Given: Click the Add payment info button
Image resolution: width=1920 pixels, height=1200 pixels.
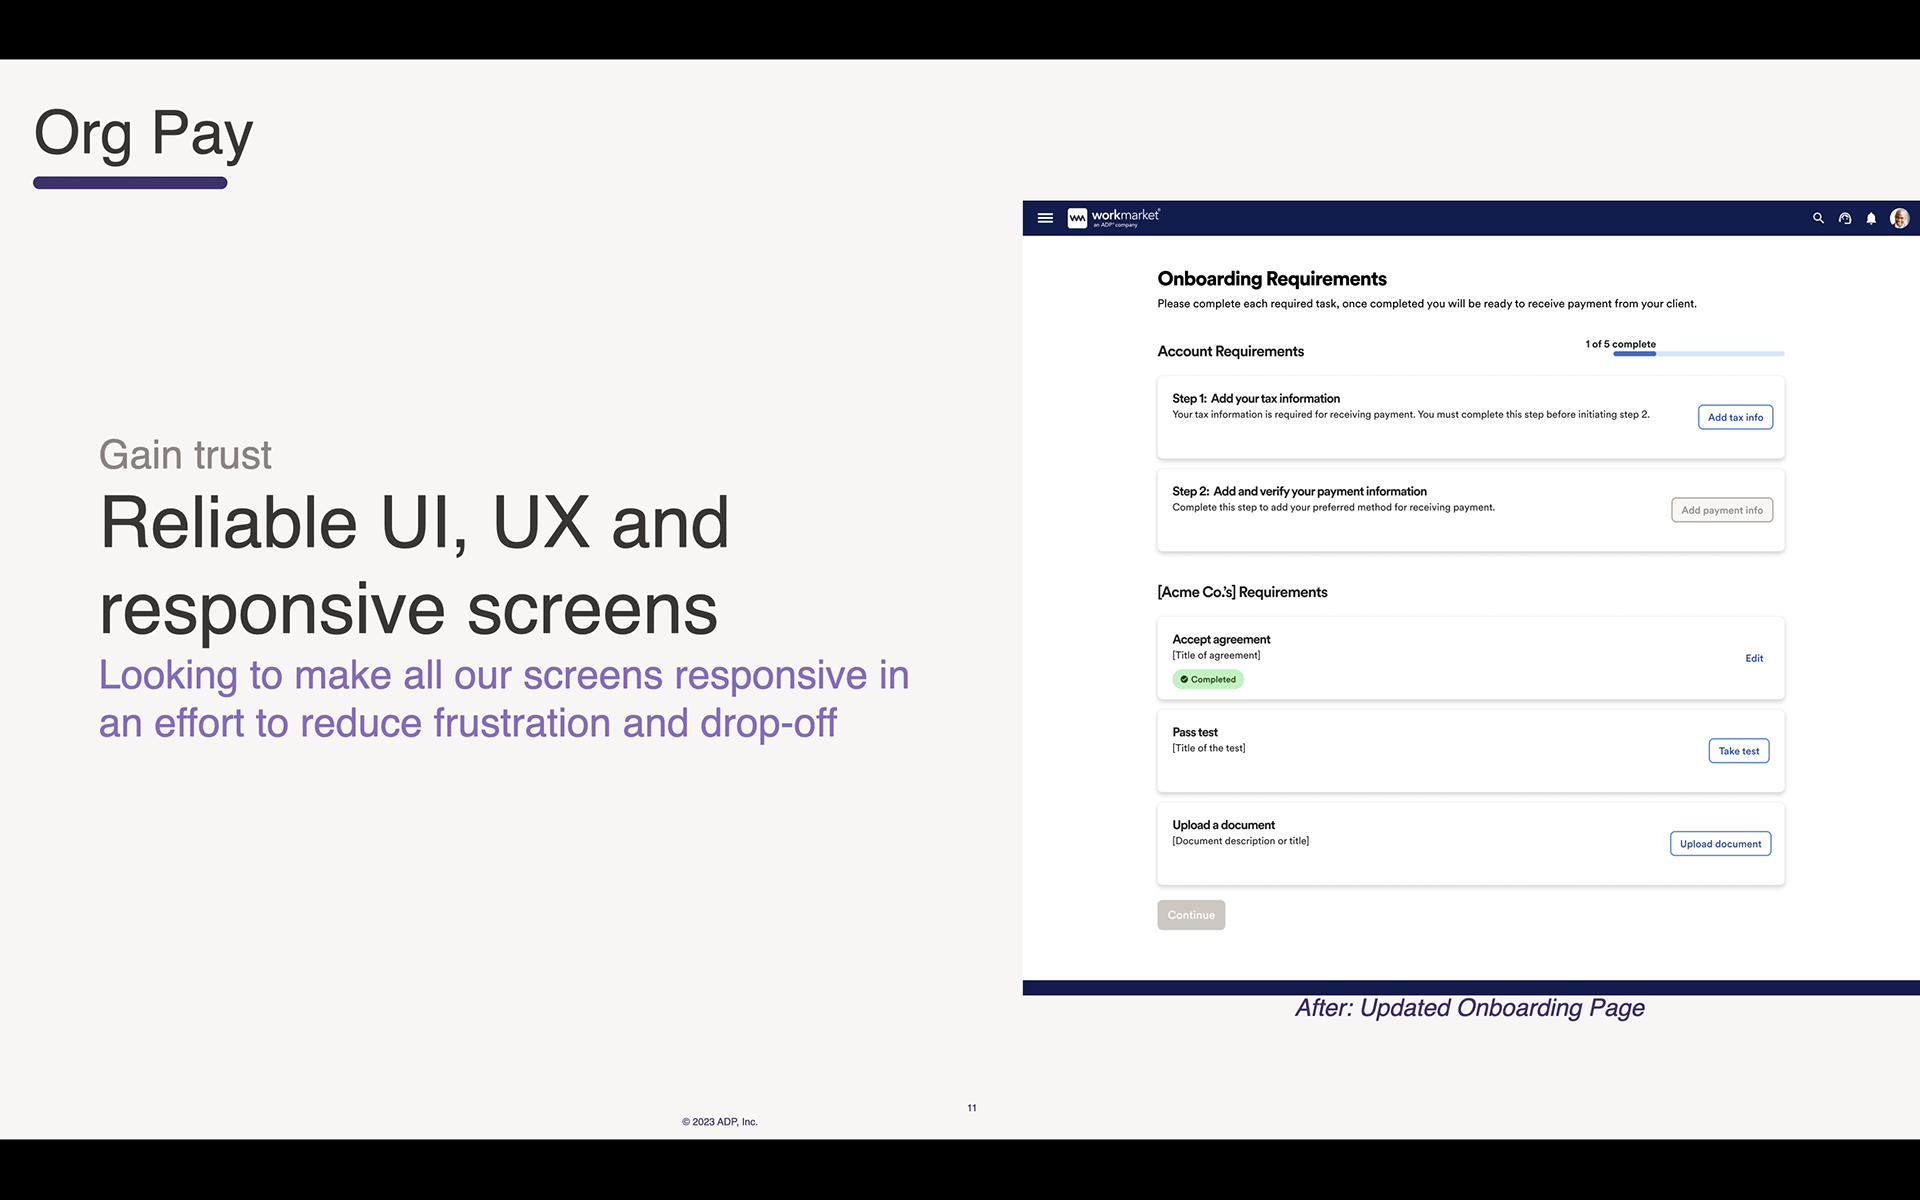Looking at the screenshot, I should tap(1722, 510).
